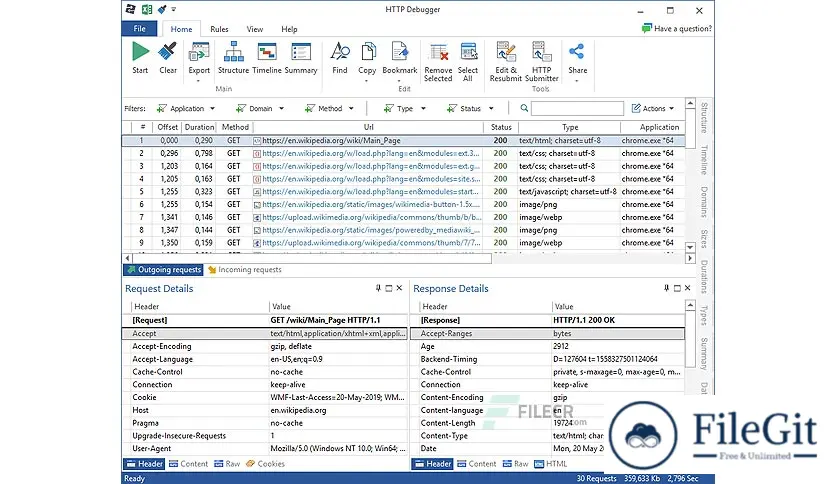The height and width of the screenshot is (484, 836).
Task: Switch to the View ribbon tab
Action: tap(254, 29)
